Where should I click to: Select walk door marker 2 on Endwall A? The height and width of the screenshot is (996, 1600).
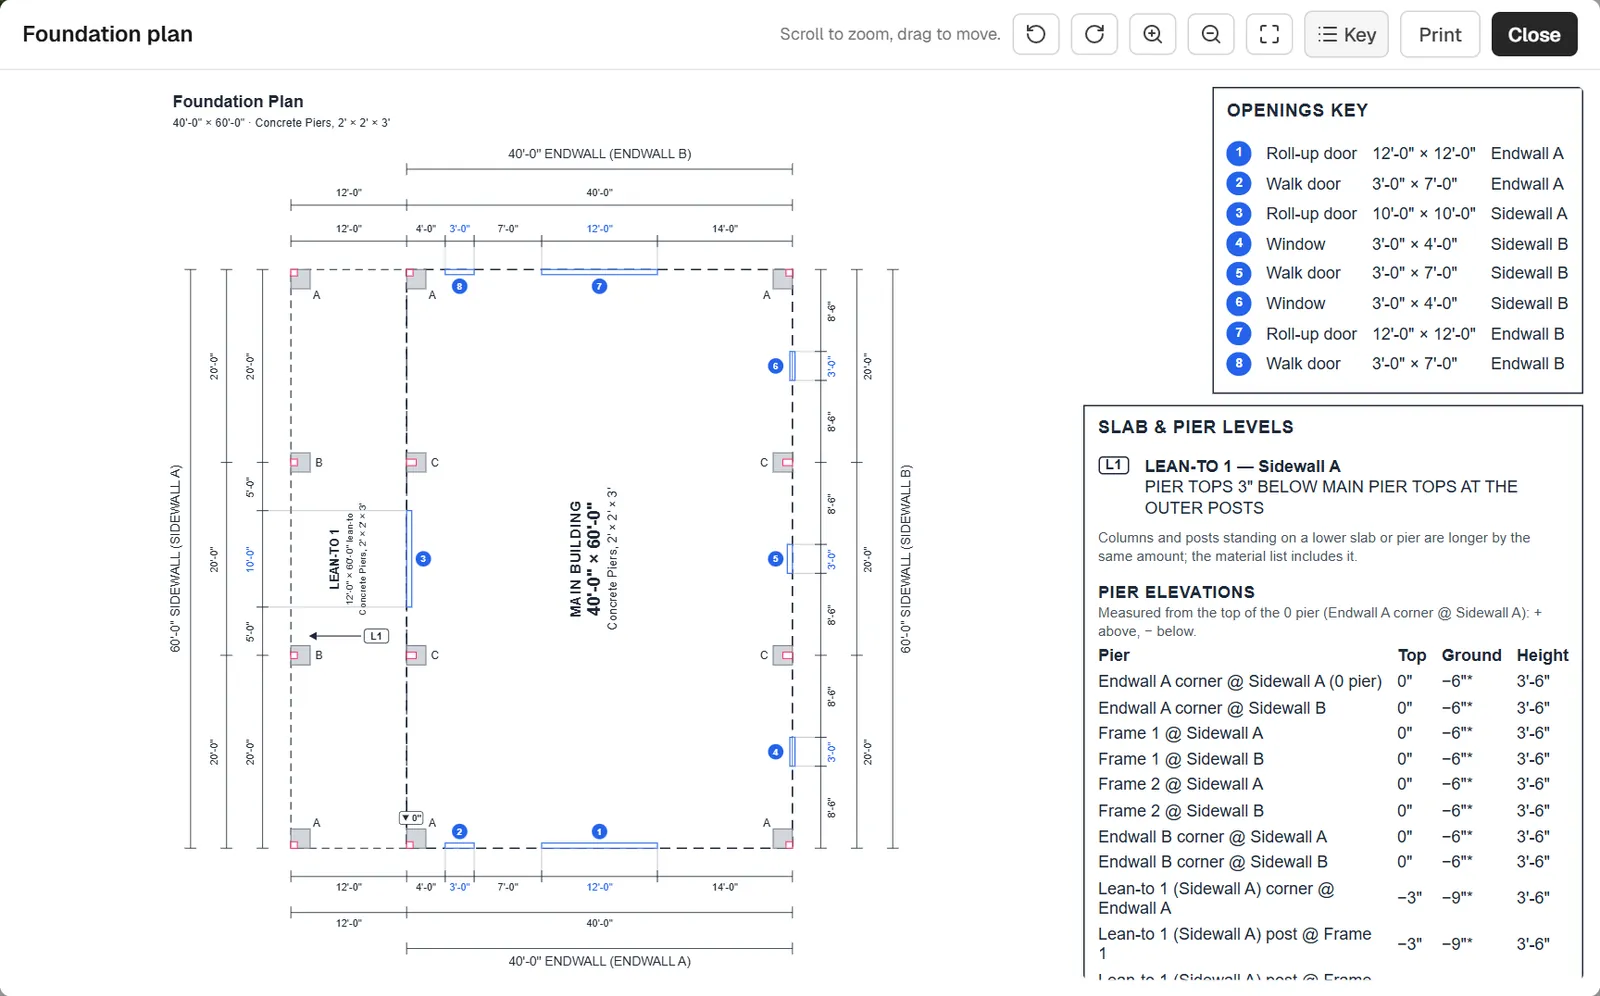coord(459,831)
